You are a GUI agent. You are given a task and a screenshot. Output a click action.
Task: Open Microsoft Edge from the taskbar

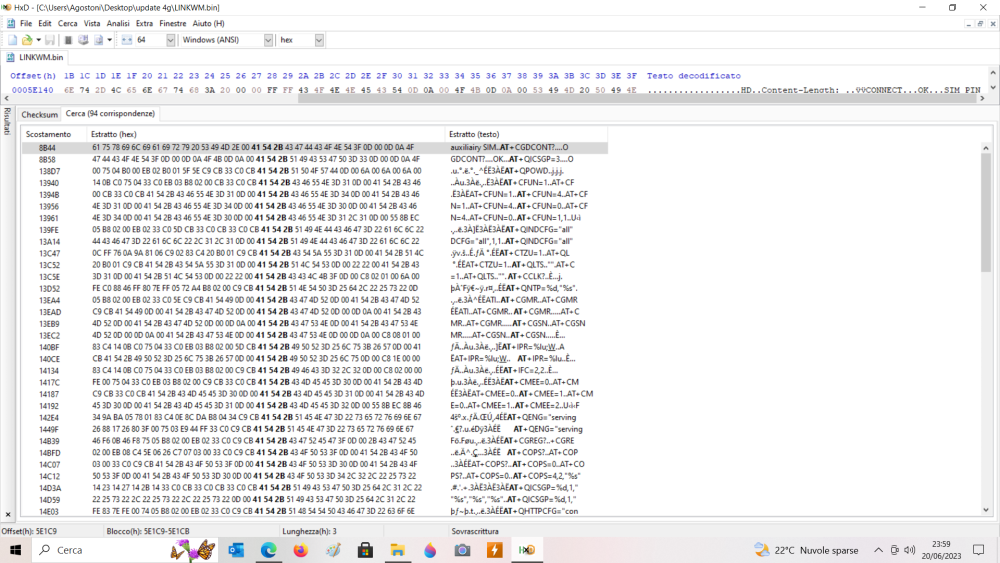coord(269,550)
